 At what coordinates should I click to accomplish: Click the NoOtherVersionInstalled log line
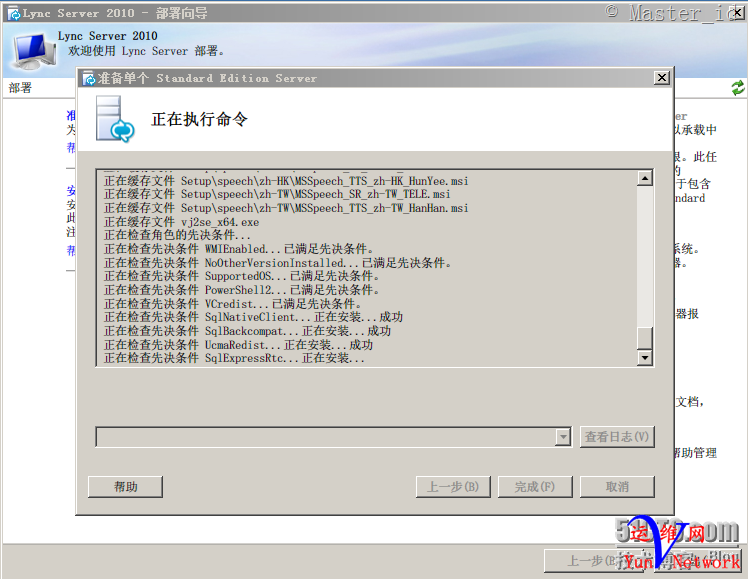click(x=278, y=263)
